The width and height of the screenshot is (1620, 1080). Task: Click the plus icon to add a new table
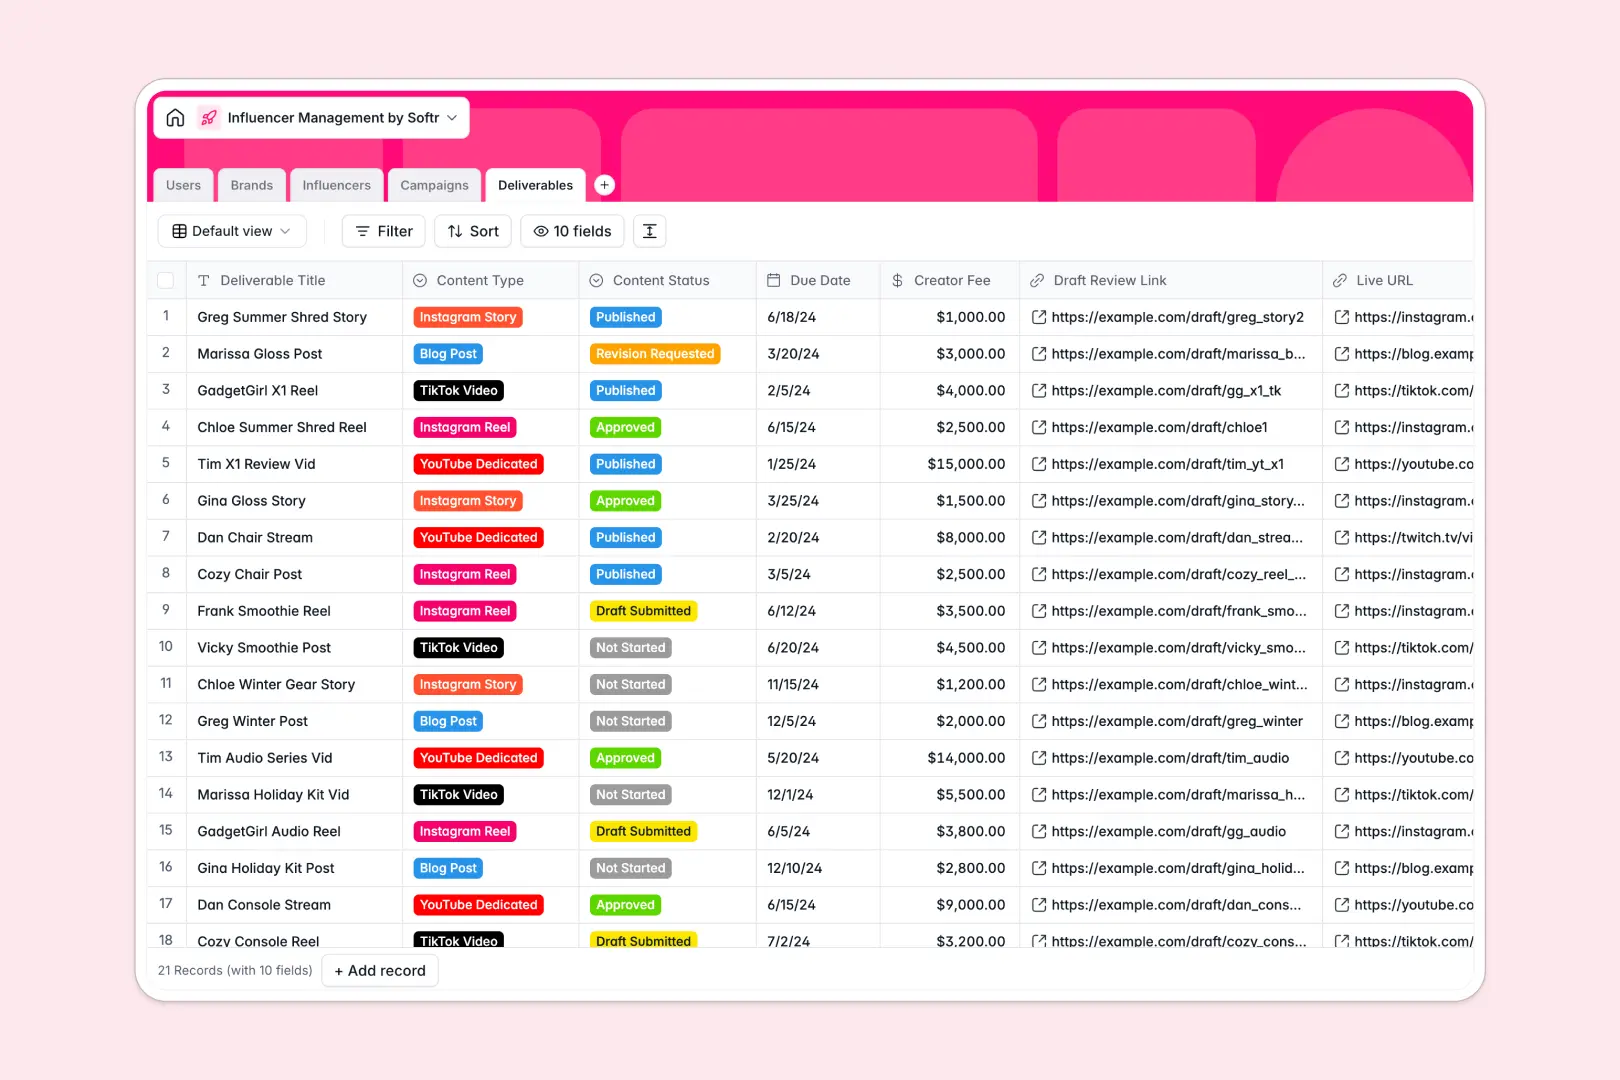pos(604,184)
